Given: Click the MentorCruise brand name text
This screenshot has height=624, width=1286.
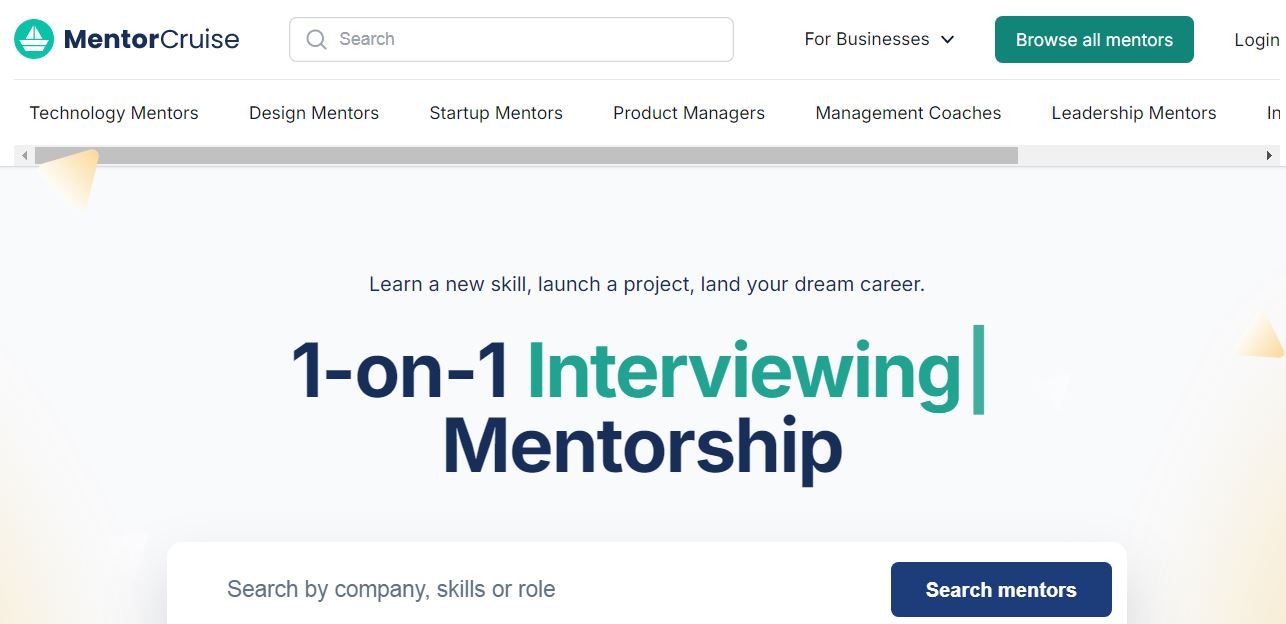Looking at the screenshot, I should [151, 39].
